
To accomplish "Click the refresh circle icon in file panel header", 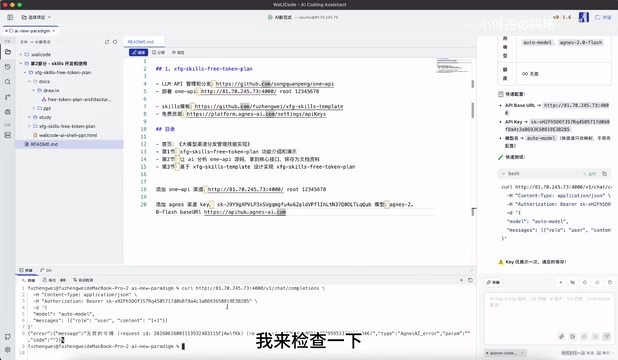I will pyautogui.click(x=115, y=42).
